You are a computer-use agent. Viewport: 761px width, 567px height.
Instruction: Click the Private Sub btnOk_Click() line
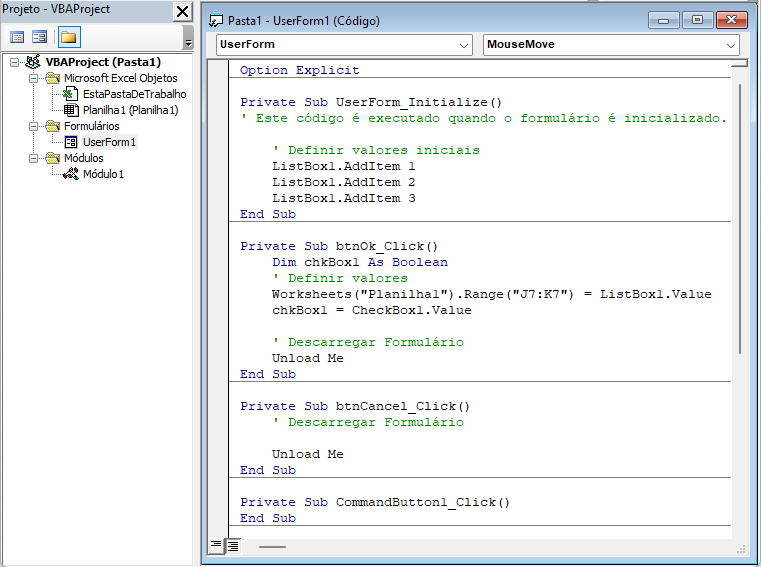[x=339, y=246]
